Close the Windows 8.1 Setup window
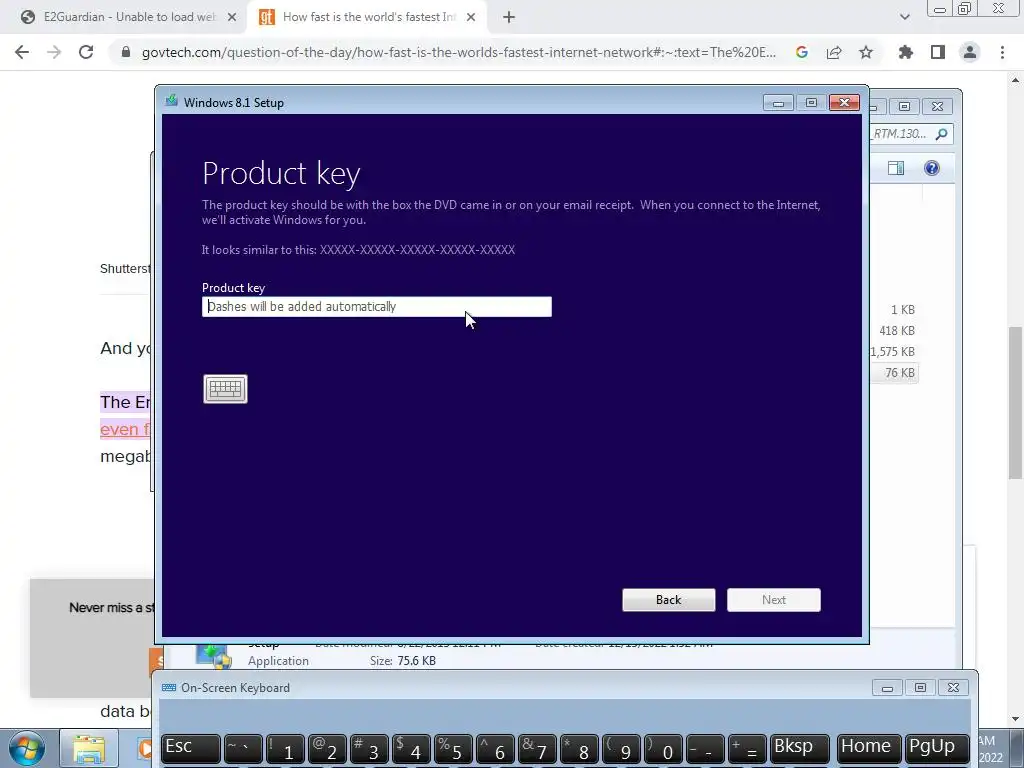1024x768 pixels. [x=844, y=103]
